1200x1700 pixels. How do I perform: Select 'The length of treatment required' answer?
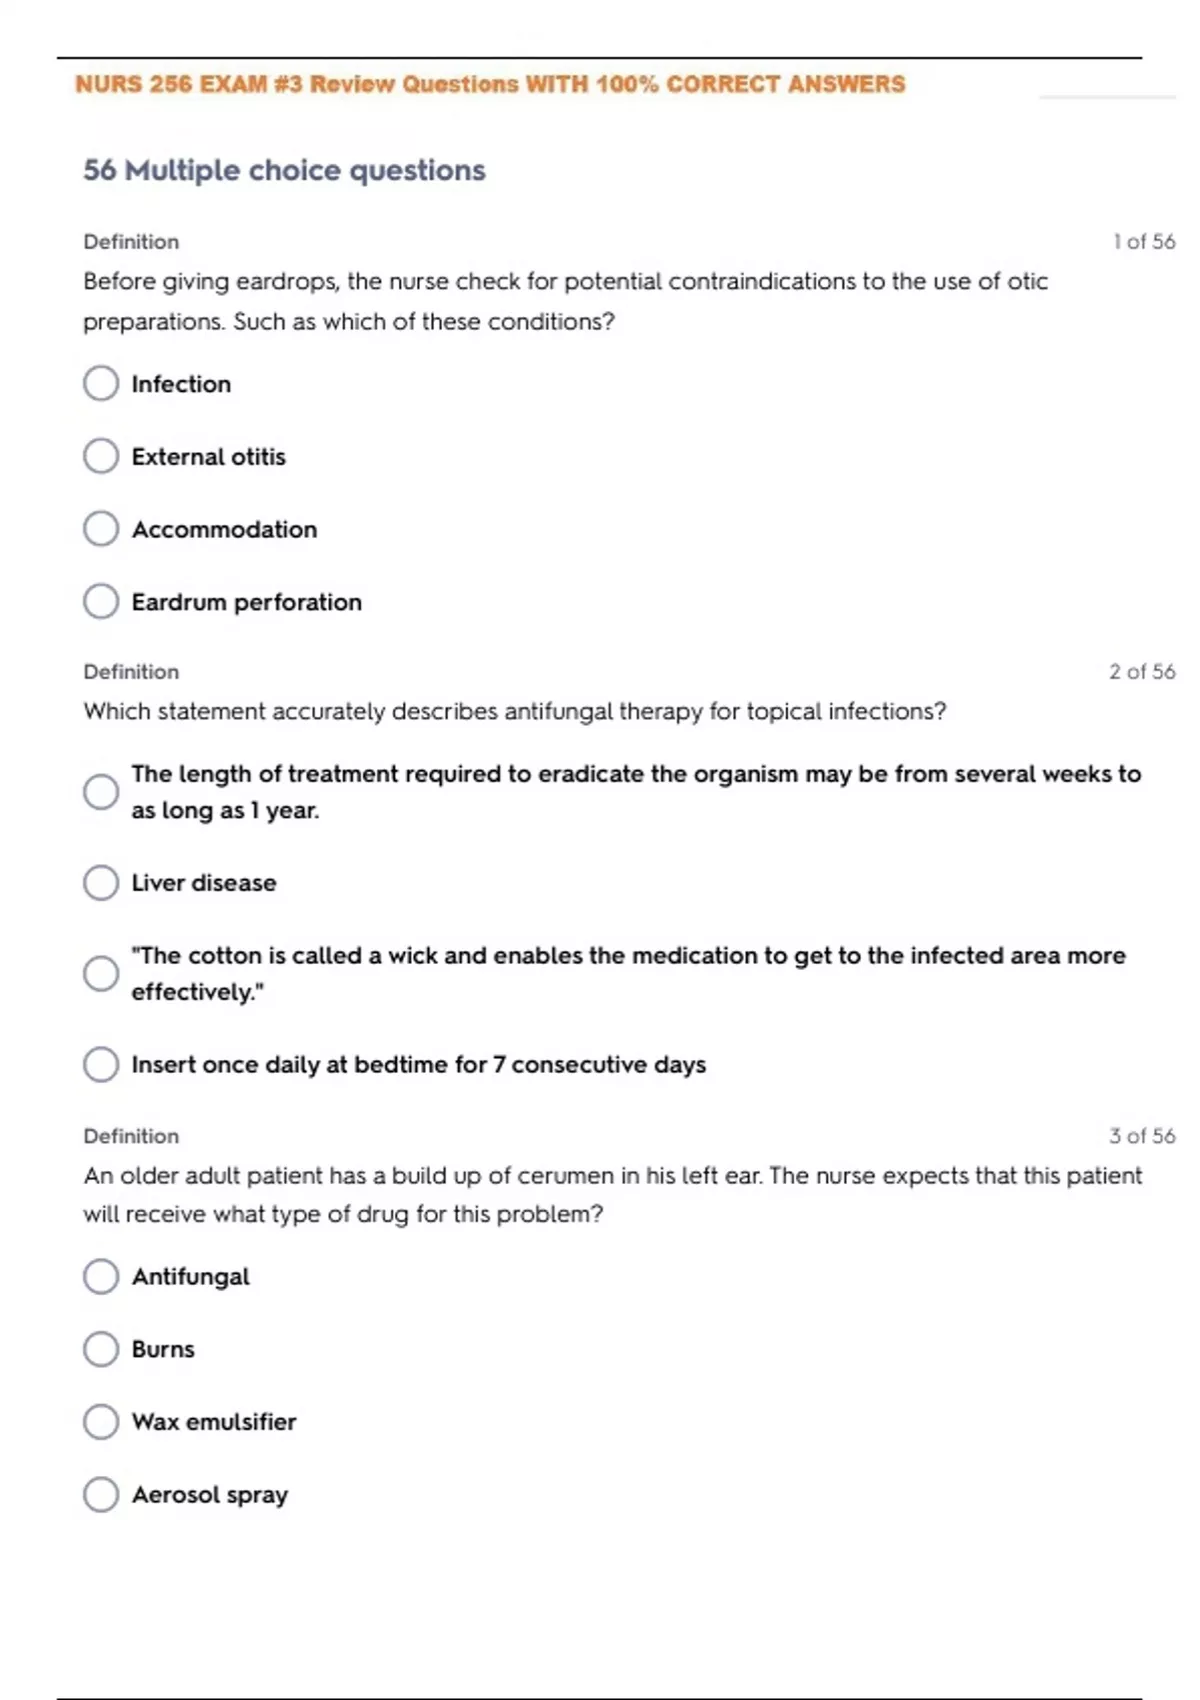coord(101,792)
